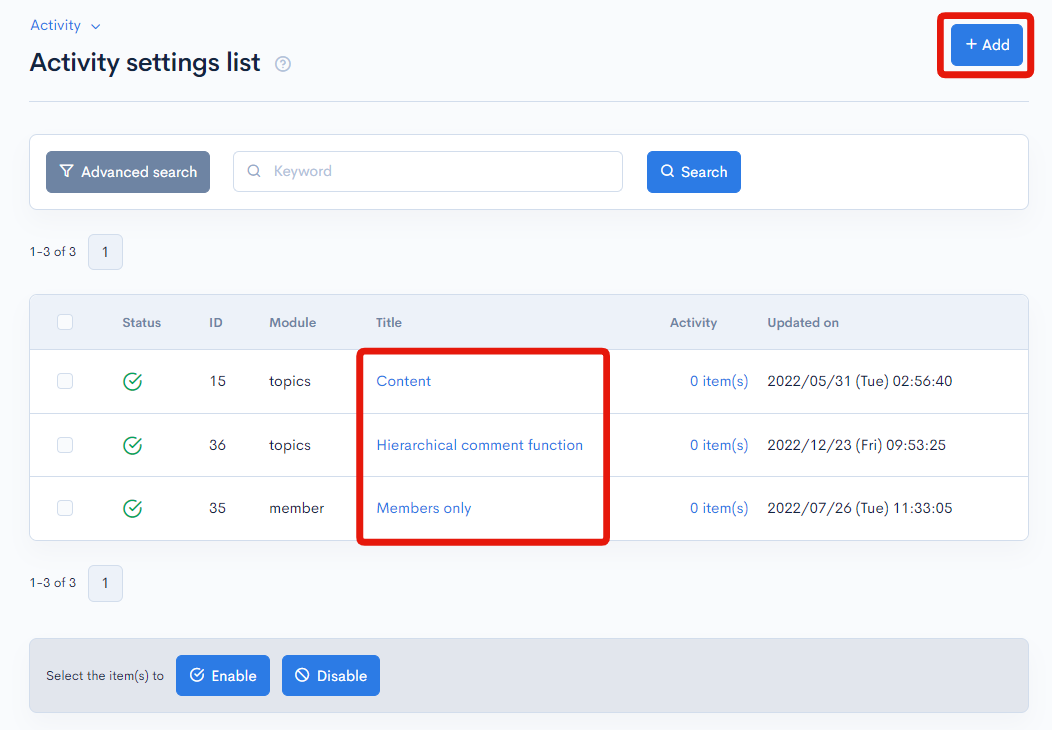Click status check icon for Hierarchical comment function
The image size is (1052, 730).
(x=133, y=446)
